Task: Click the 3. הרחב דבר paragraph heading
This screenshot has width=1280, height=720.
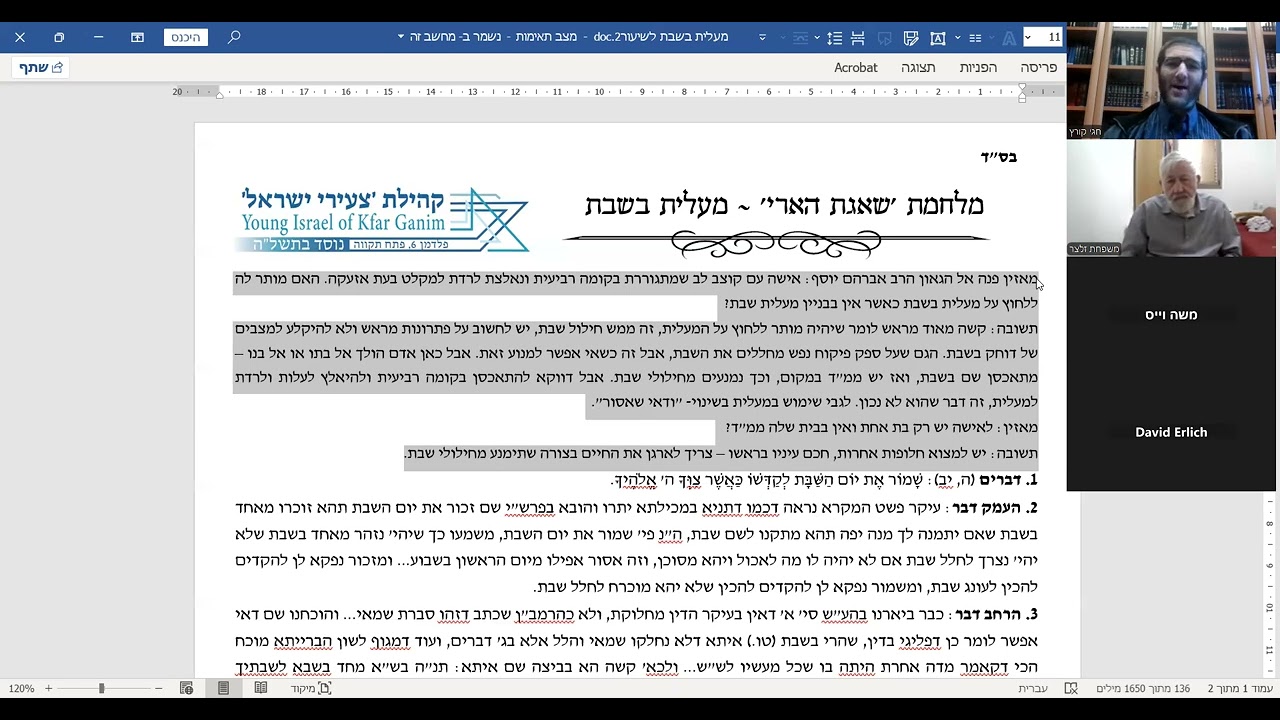Action: click(x=996, y=613)
